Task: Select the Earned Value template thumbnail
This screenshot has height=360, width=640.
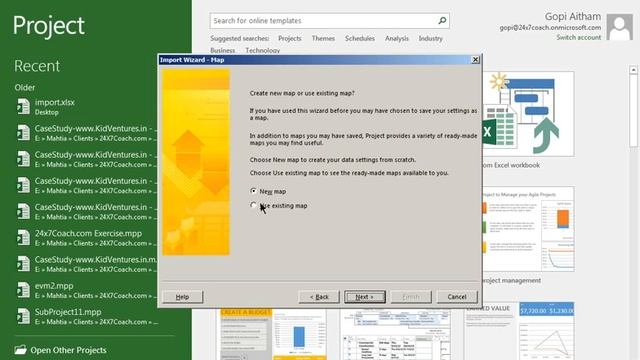Action: [x=519, y=331]
